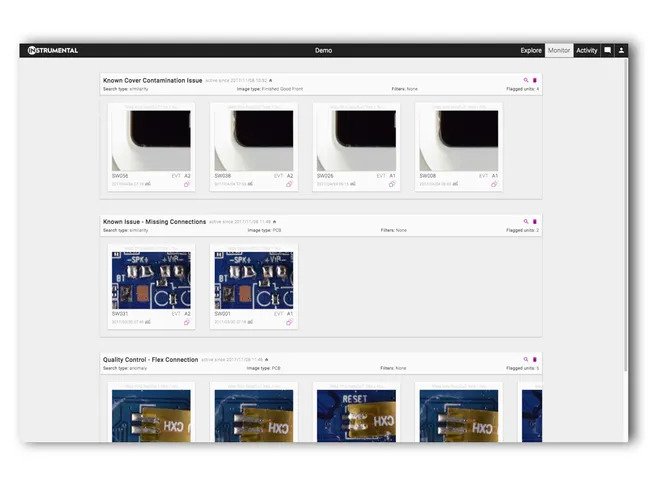
Task: Open the SW026 cover thumbnail
Action: pos(356,141)
